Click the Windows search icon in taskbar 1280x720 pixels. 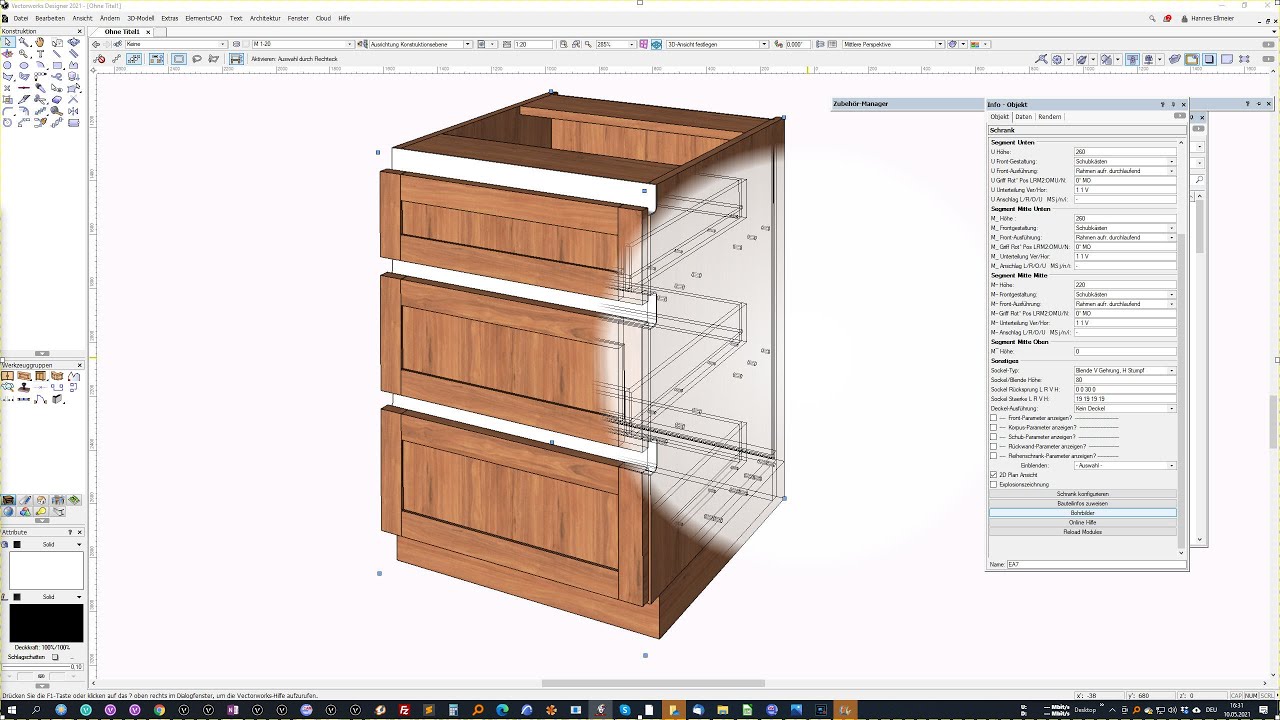click(36, 710)
